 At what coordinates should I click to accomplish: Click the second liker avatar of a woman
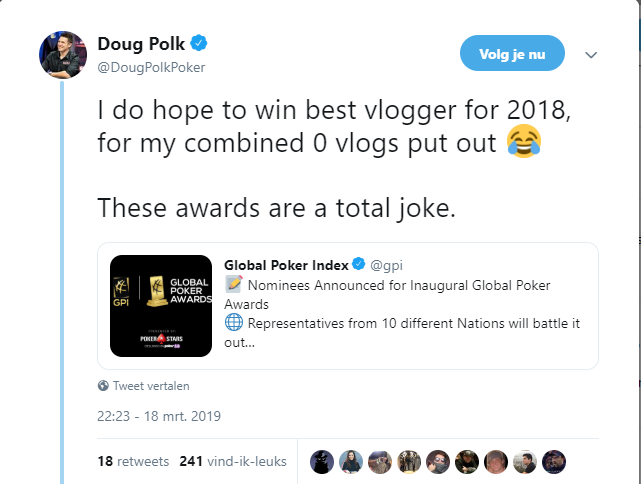click(351, 462)
